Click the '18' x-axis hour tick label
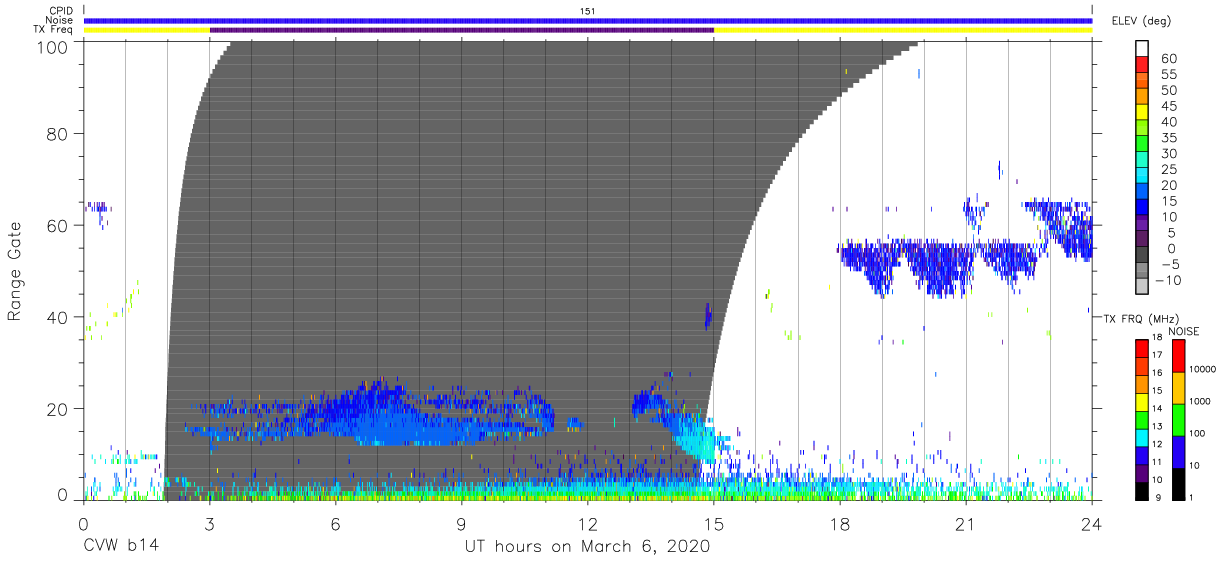 point(840,523)
